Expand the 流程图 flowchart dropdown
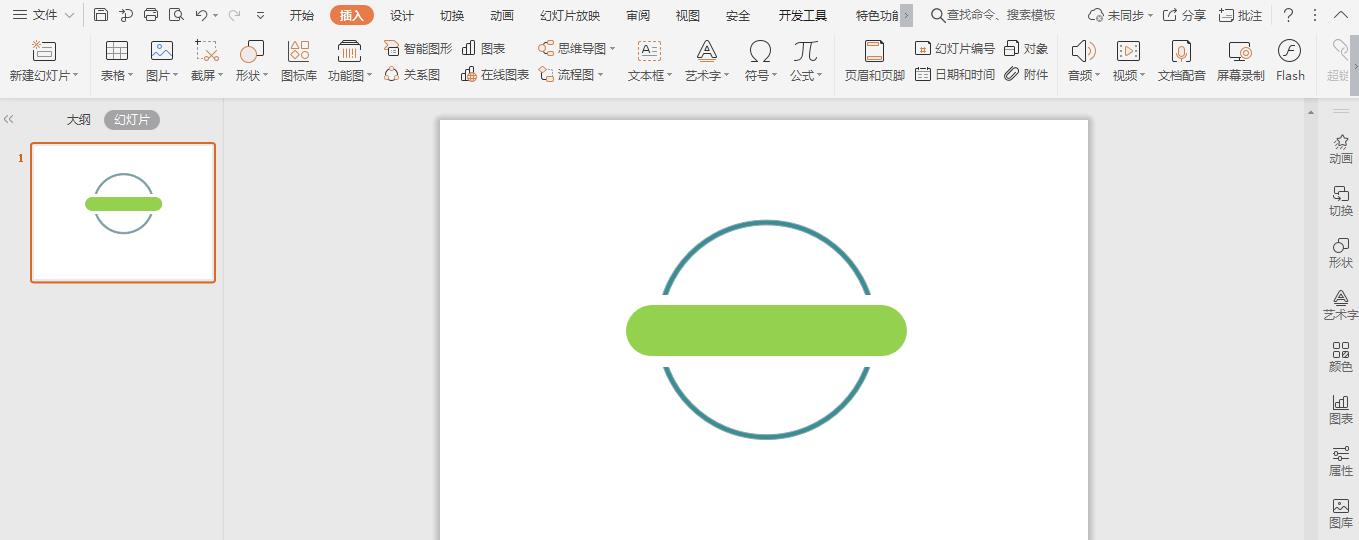 (600, 75)
